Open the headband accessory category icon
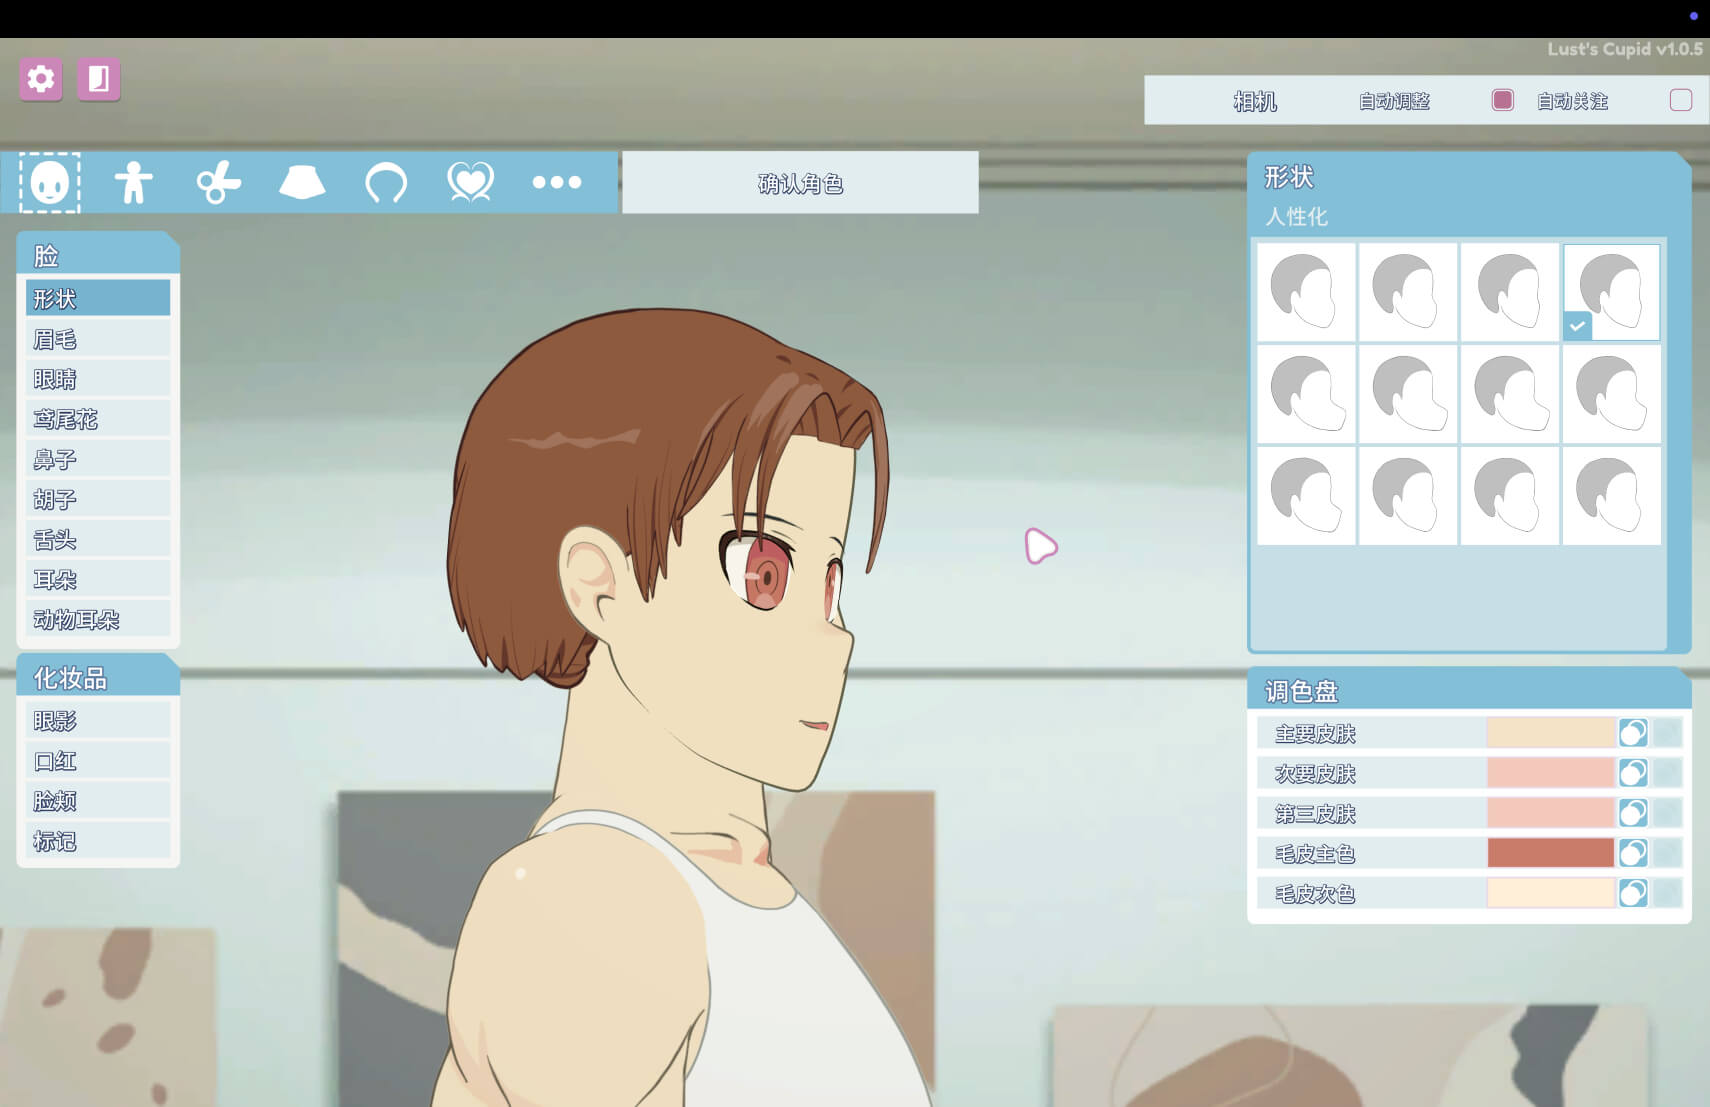This screenshot has width=1710, height=1107. [386, 183]
